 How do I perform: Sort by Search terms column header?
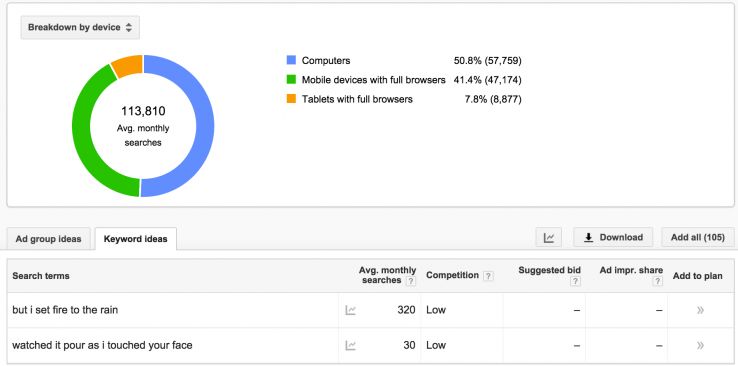click(x=41, y=276)
